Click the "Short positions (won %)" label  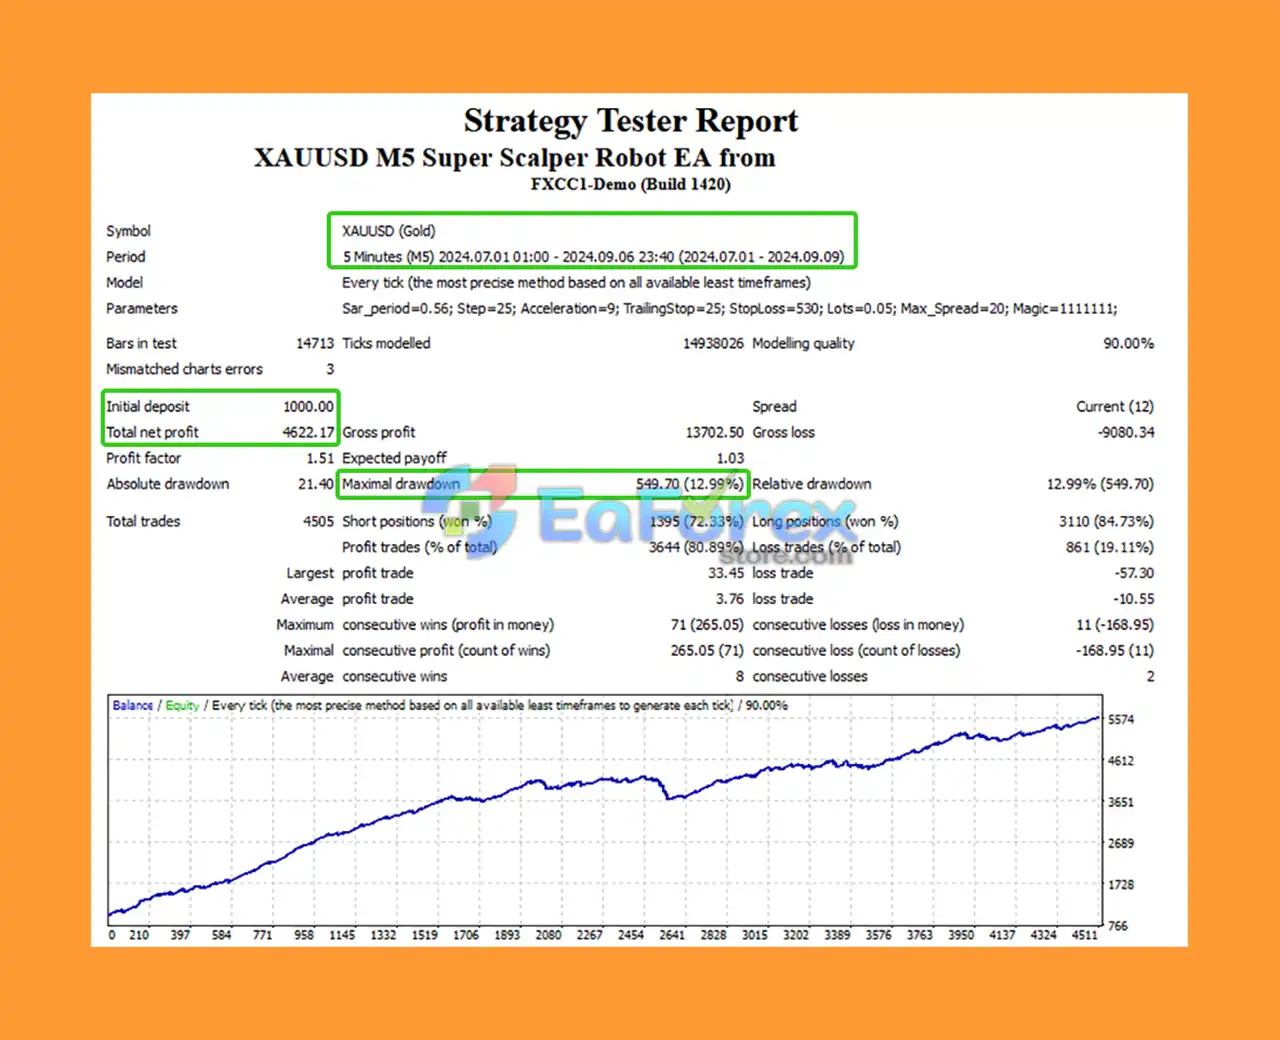coord(417,522)
